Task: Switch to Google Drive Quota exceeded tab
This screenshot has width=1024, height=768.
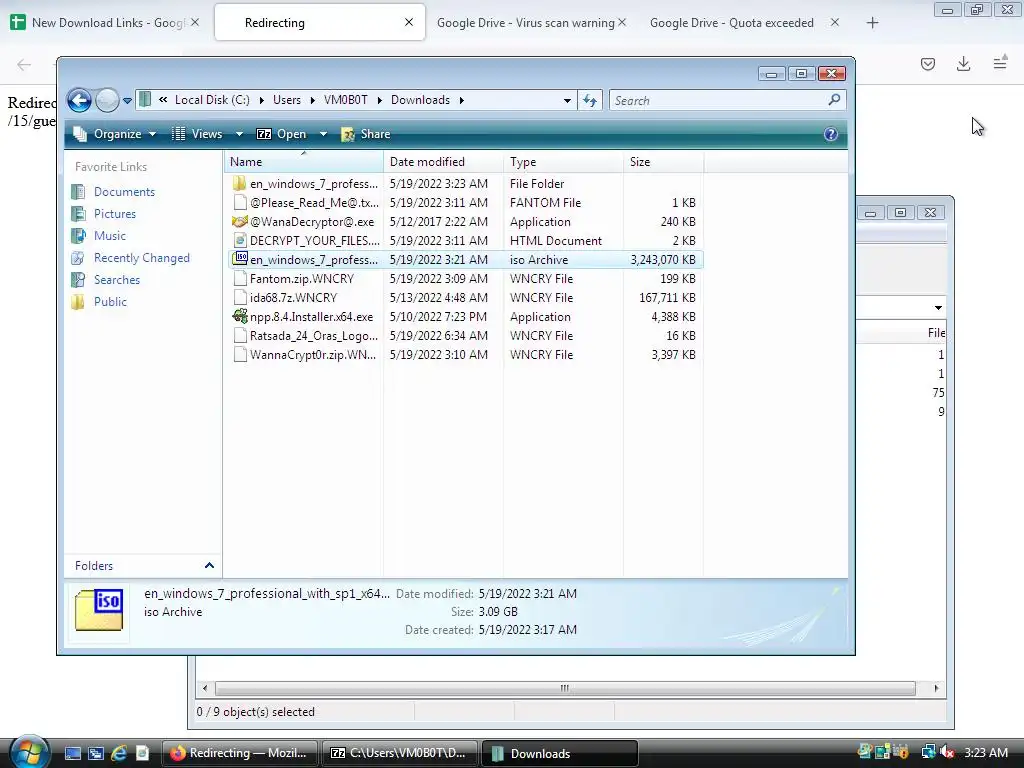Action: 744,23
